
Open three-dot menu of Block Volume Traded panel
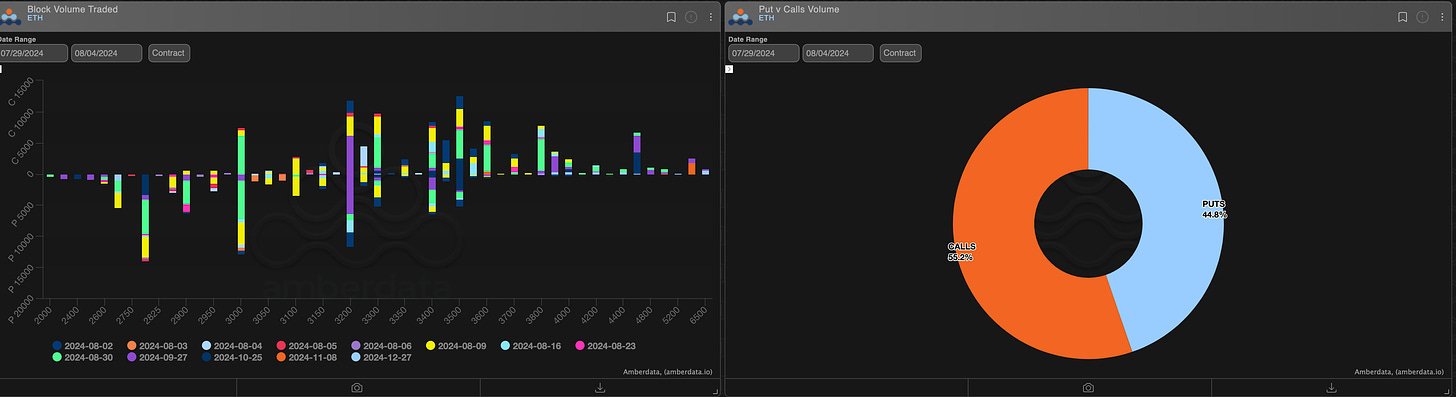click(711, 17)
